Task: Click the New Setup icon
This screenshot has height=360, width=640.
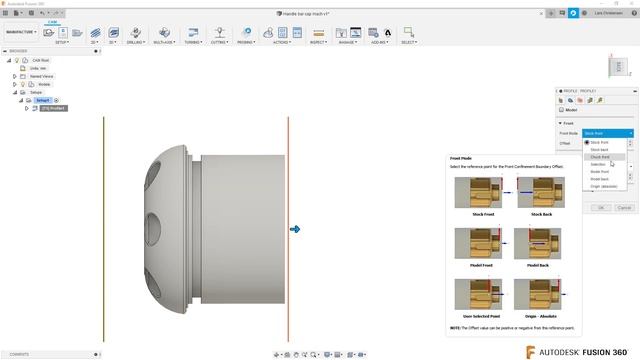Action: pyautogui.click(x=49, y=32)
